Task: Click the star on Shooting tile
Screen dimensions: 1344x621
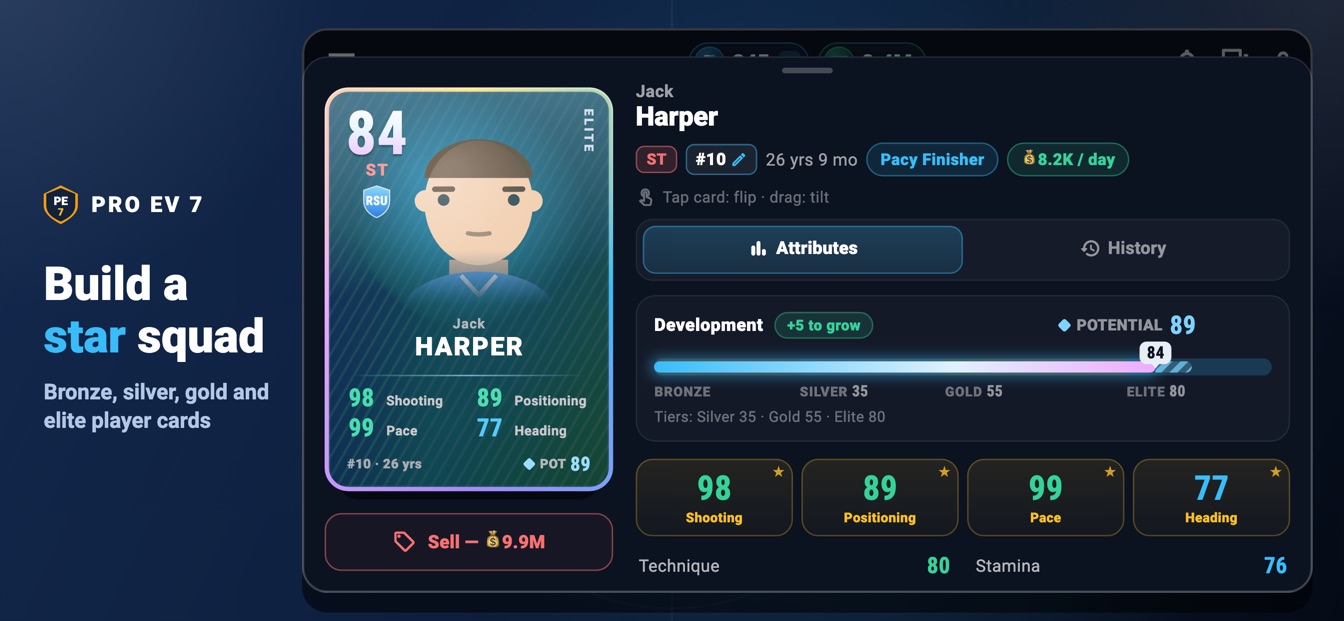Action: click(778, 472)
